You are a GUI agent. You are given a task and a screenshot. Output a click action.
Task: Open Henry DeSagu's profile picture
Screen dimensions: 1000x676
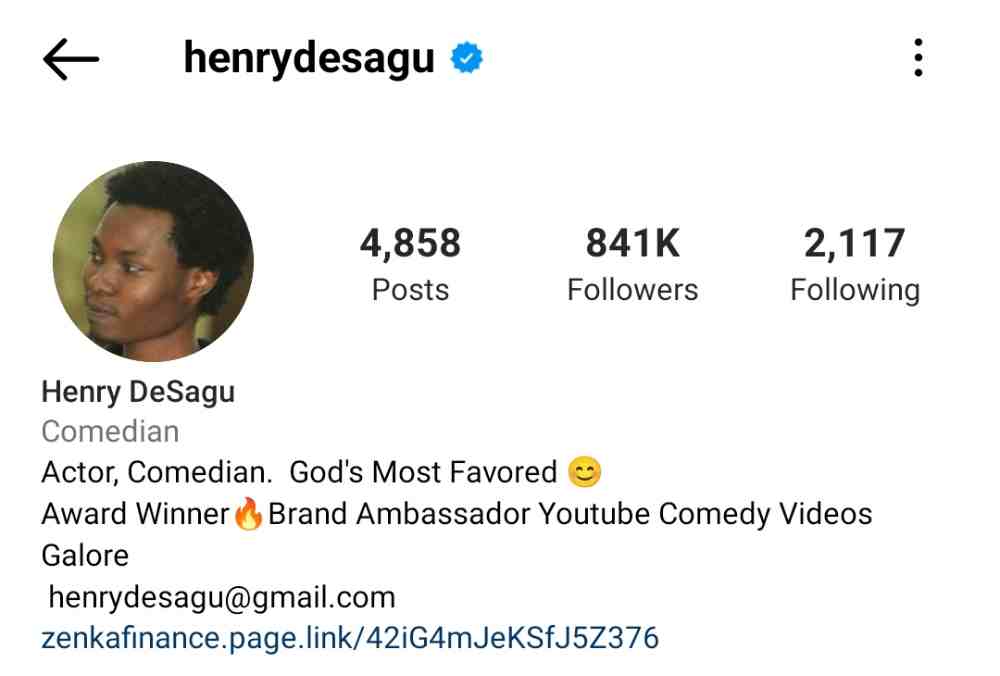point(153,261)
